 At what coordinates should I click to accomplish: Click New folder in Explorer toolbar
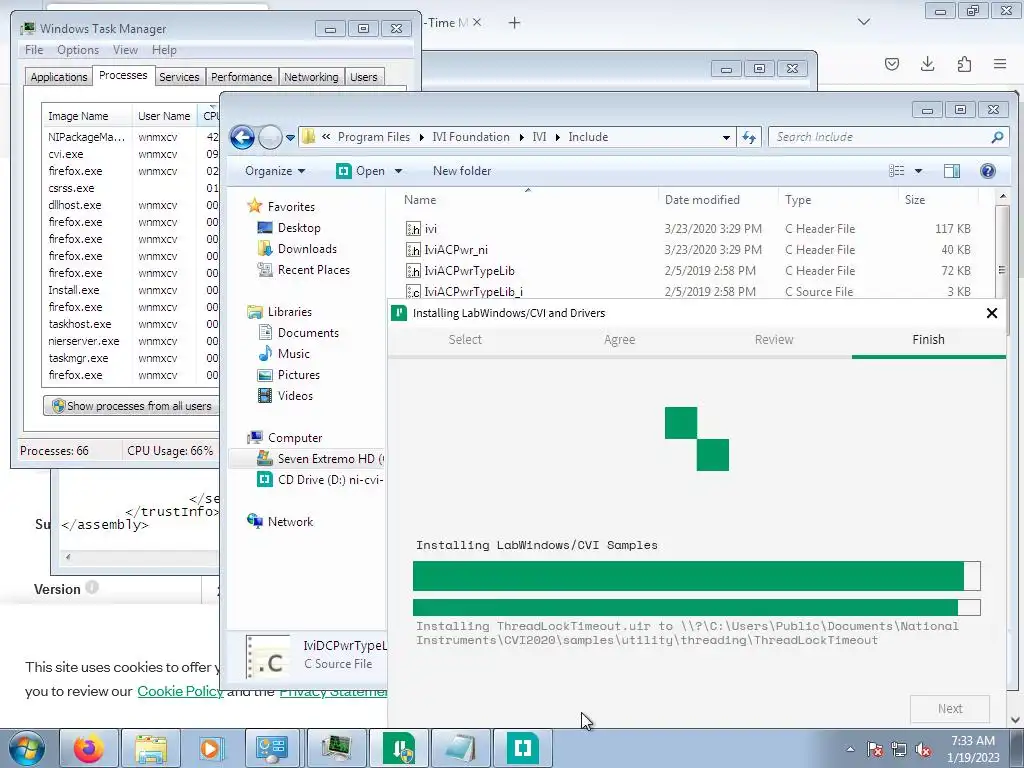[462, 171]
